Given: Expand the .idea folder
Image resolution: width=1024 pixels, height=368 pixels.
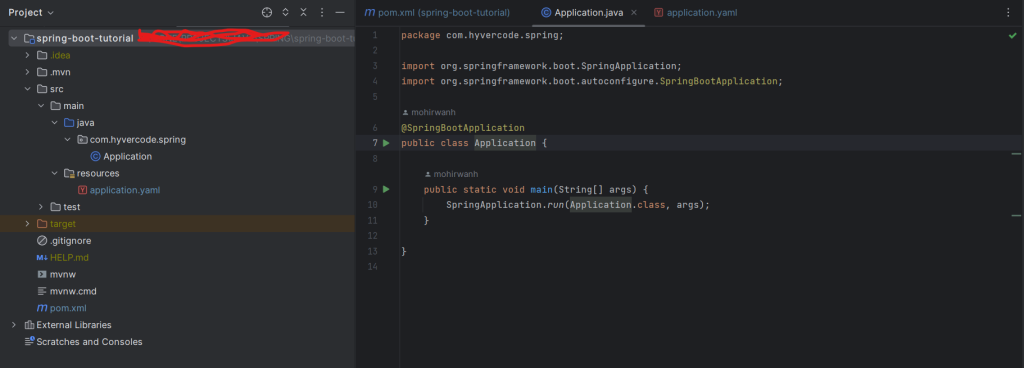Looking at the screenshot, I should pos(27,55).
